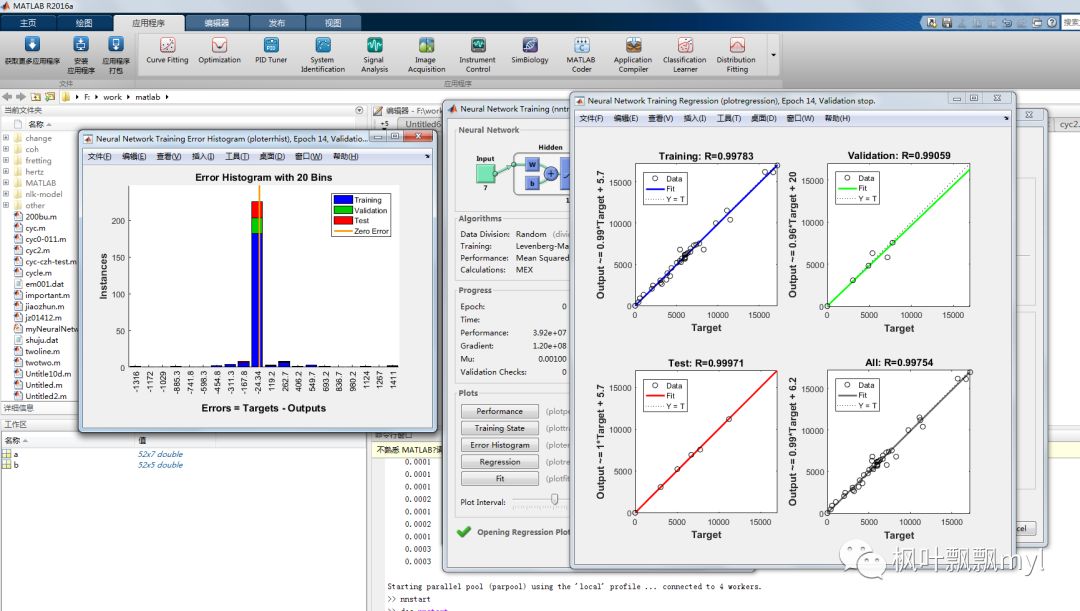The image size is (1080, 611).
Task: Expand the coh folder in file tree
Action: pos(6,149)
